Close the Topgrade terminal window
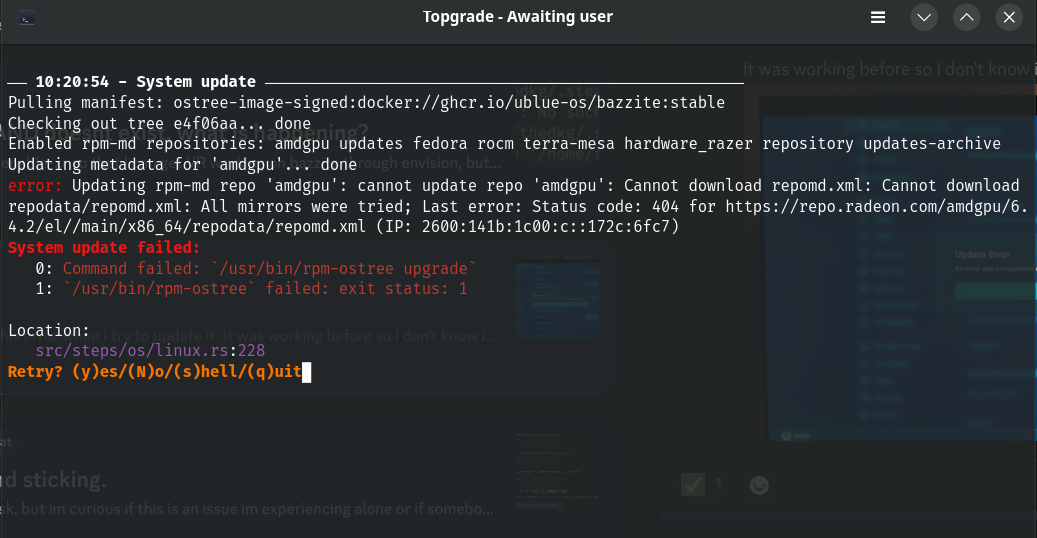The width and height of the screenshot is (1037, 538). [1009, 17]
